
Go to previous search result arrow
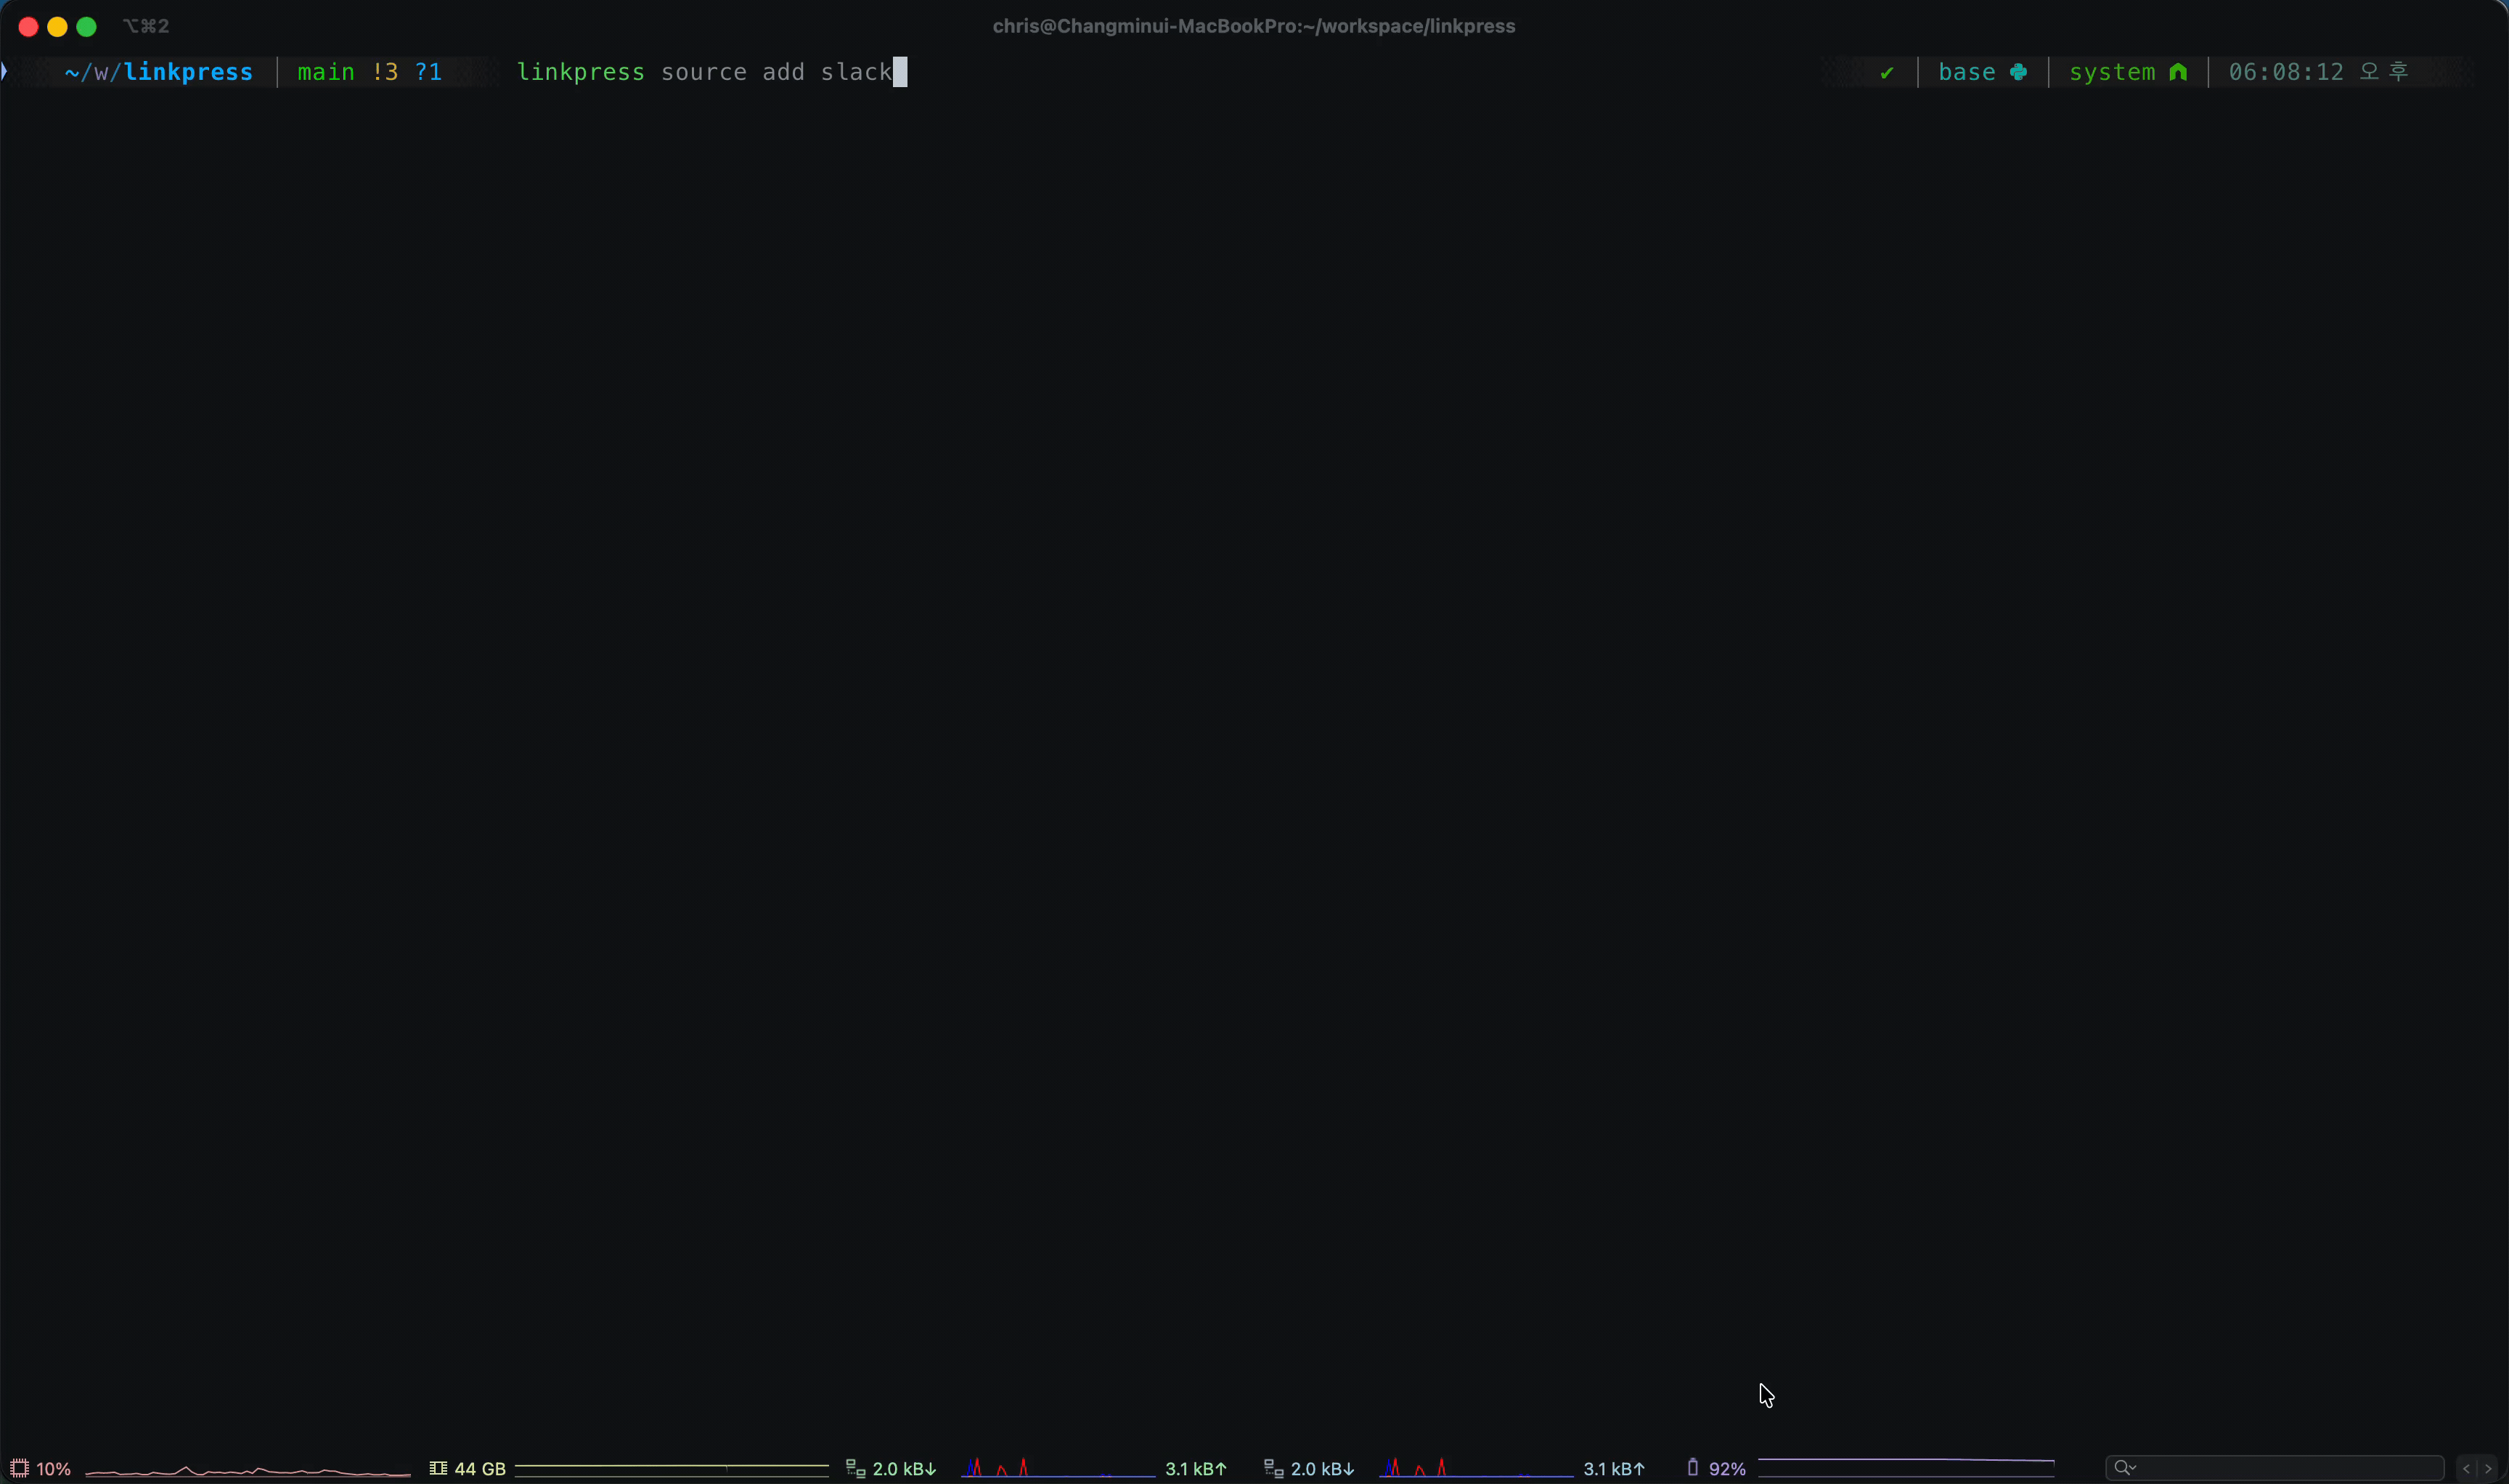2466,1468
